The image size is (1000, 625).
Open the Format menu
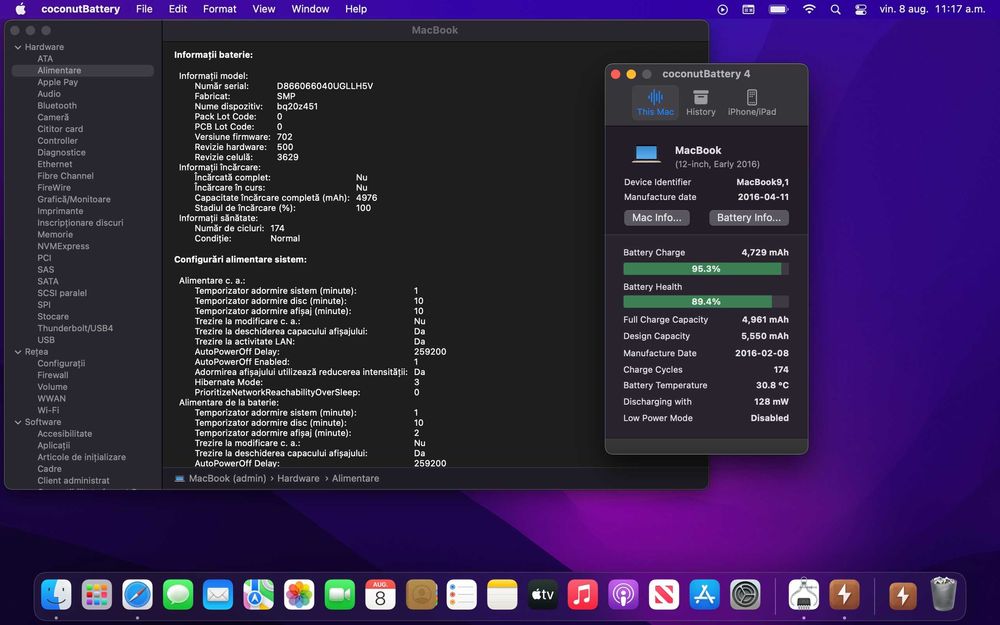(x=219, y=9)
